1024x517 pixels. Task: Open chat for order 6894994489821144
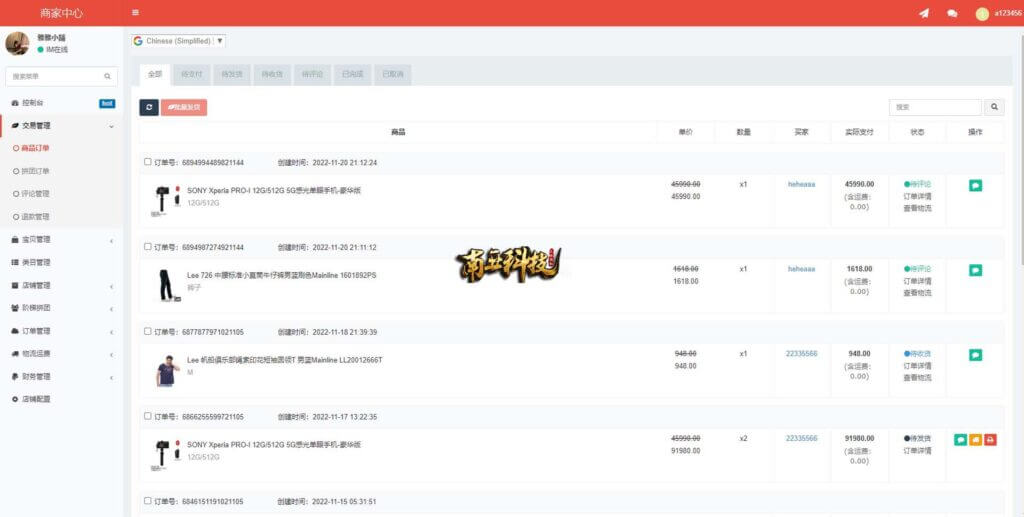click(975, 185)
